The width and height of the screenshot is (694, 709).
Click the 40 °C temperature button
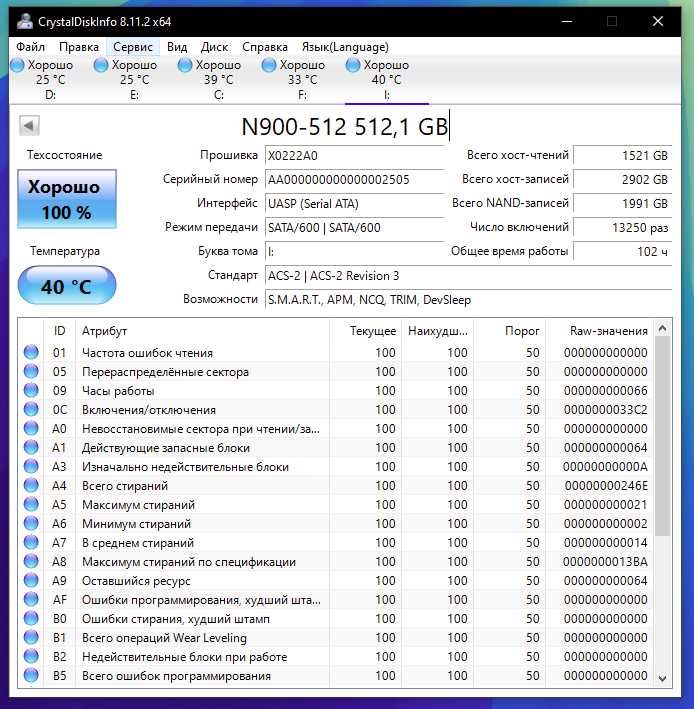pyautogui.click(x=67, y=285)
